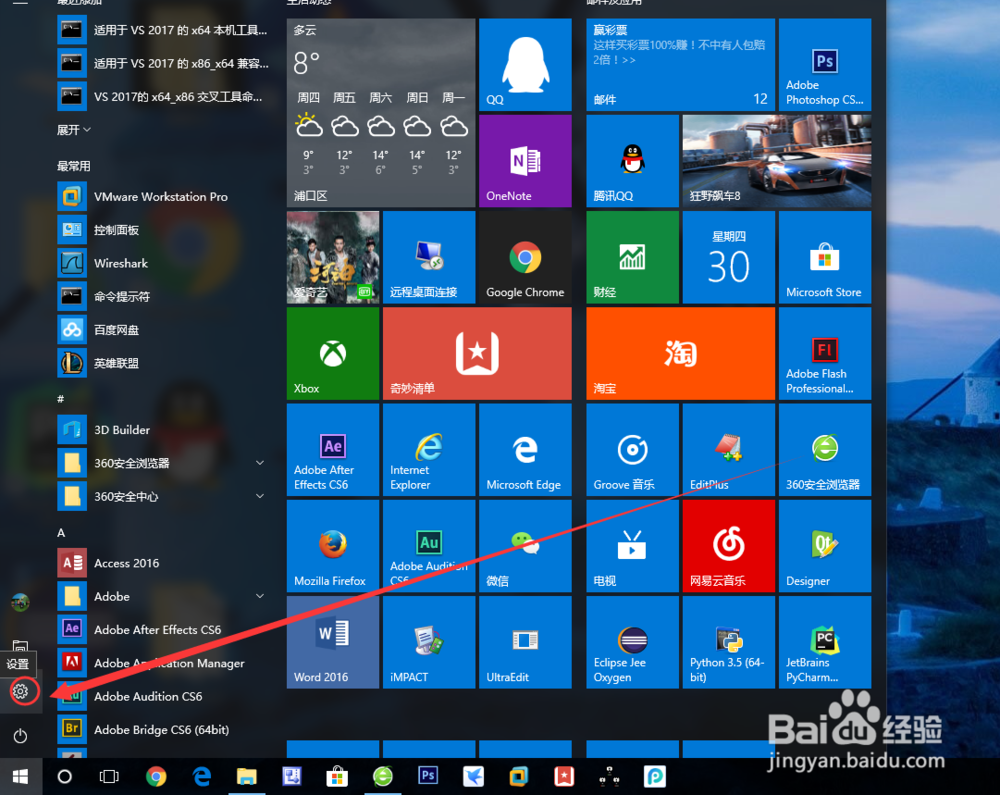Launch the Google Chrome tile
Viewport: 1000px width, 795px height.
[x=525, y=257]
